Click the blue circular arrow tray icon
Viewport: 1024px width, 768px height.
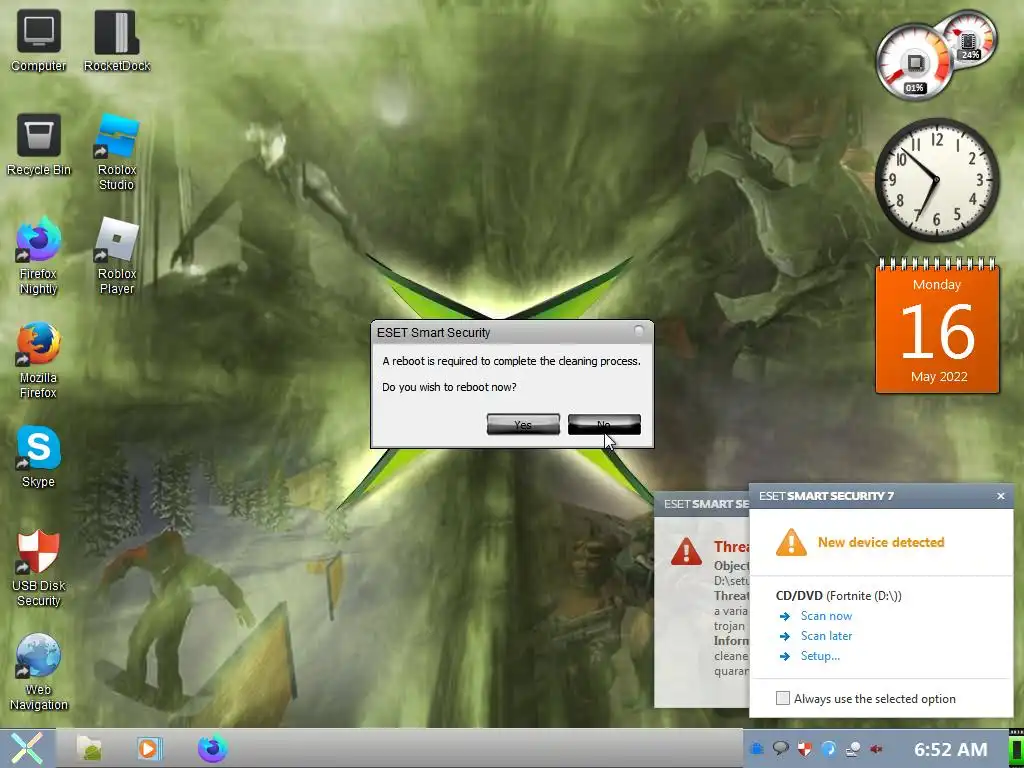tap(828, 749)
